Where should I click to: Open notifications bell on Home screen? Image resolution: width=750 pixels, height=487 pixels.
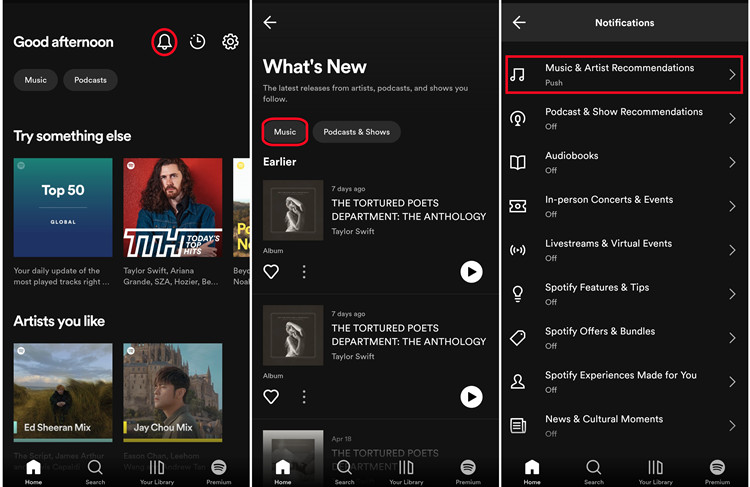coord(165,42)
